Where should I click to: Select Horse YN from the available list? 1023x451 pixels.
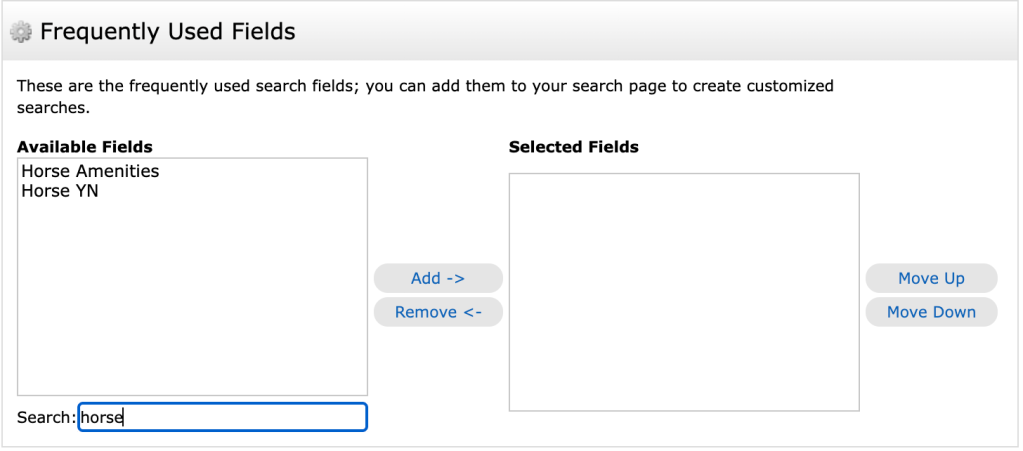pos(60,191)
